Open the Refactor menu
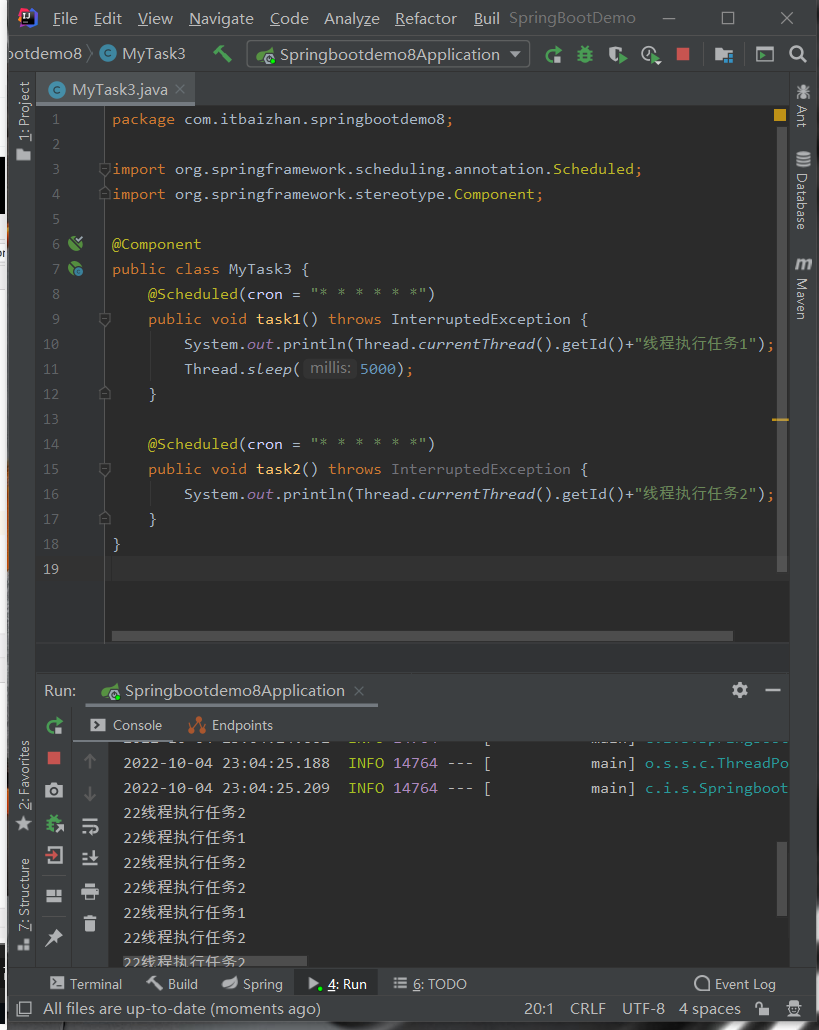The width and height of the screenshot is (819, 1030). (426, 18)
